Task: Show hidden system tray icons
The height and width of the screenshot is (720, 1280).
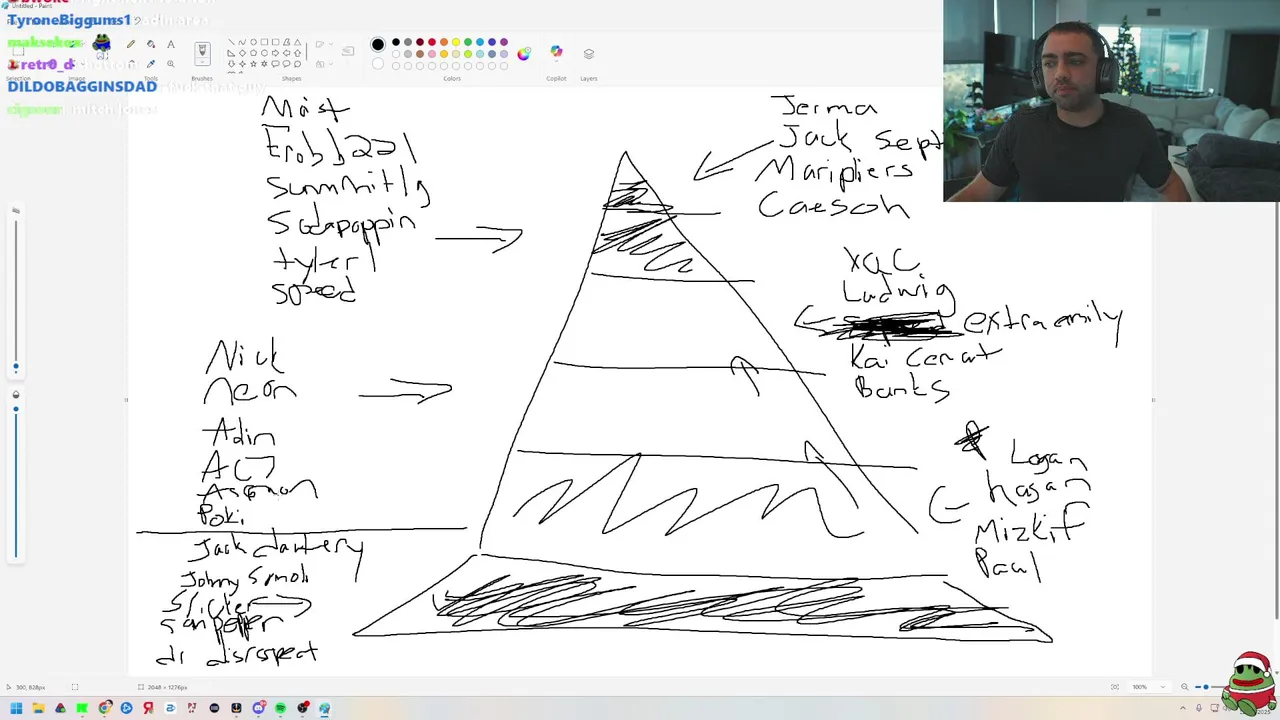Action: pyautogui.click(x=1183, y=708)
